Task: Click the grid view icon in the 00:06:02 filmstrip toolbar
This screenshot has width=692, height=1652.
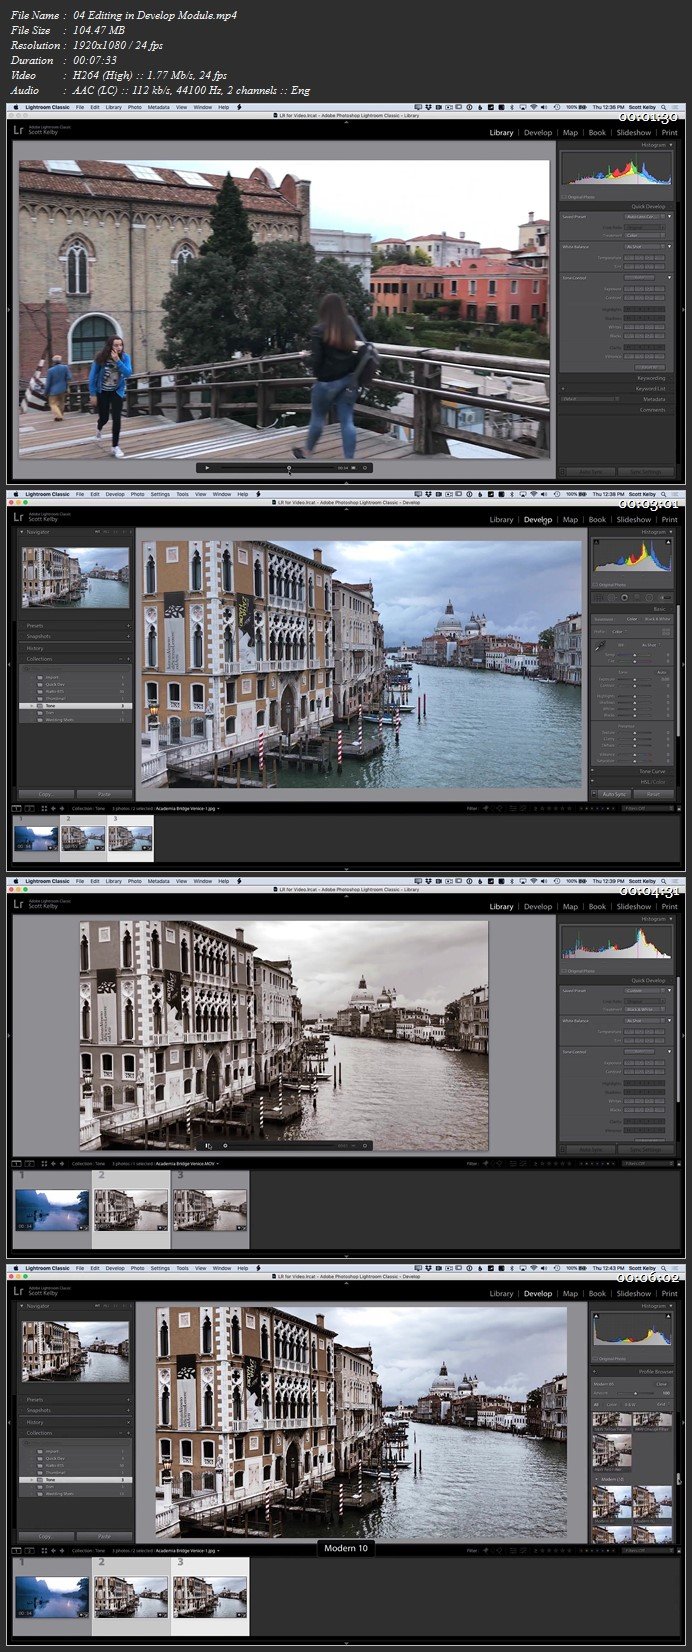Action: coord(44,1550)
